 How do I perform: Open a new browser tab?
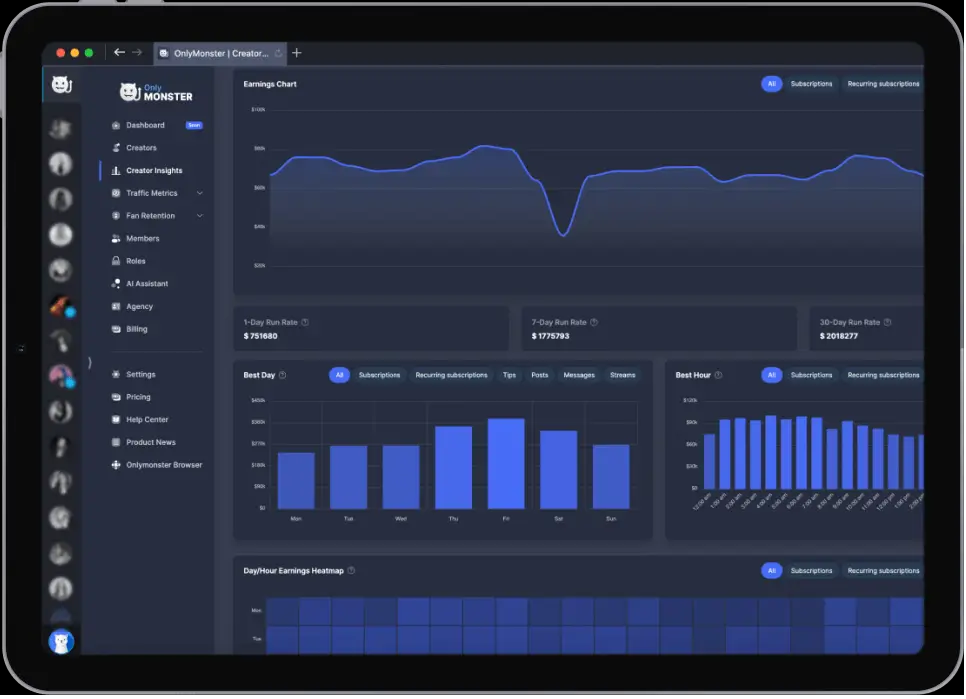click(x=296, y=53)
